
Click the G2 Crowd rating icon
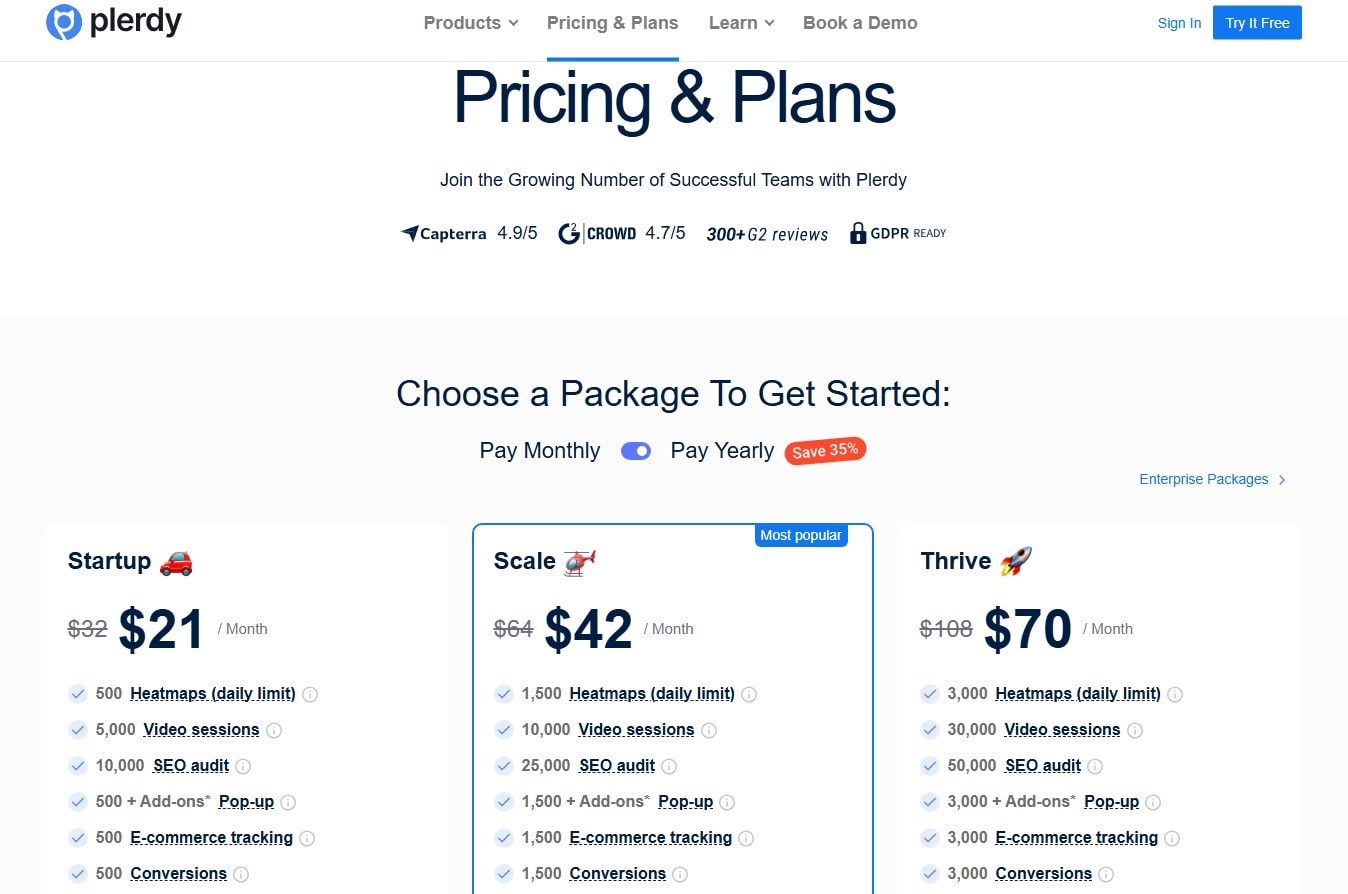pyautogui.click(x=568, y=233)
